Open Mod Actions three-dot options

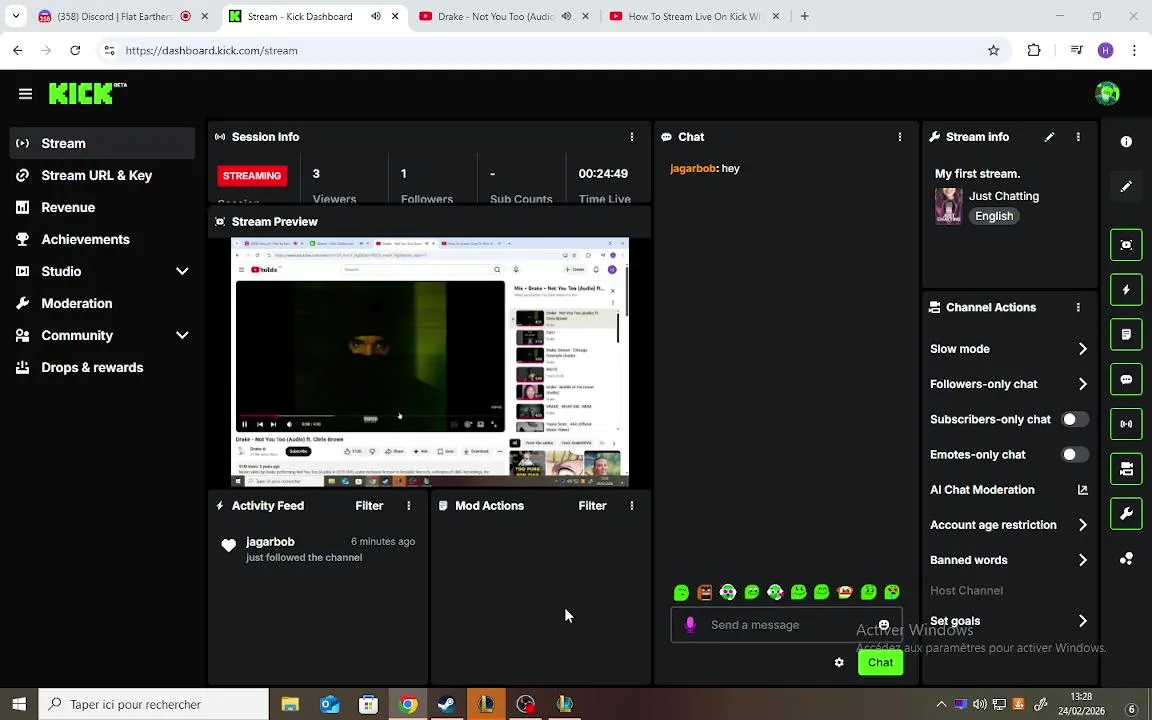pyautogui.click(x=632, y=505)
